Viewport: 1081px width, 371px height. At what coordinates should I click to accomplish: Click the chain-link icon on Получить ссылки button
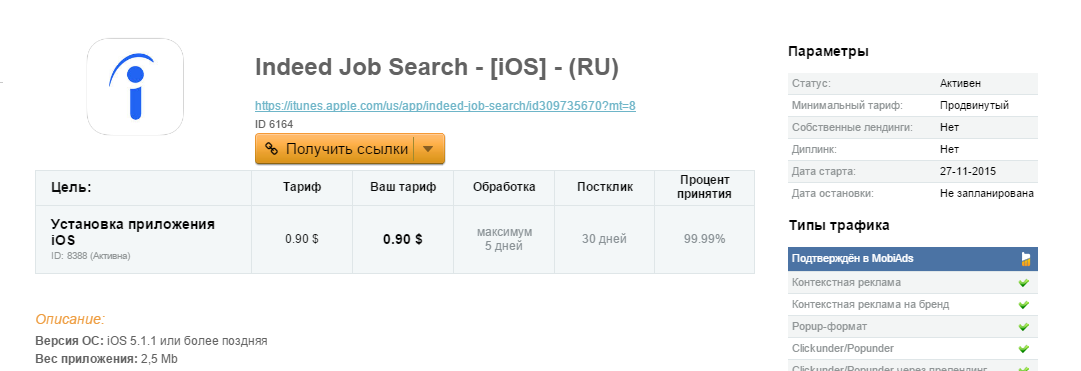[272, 148]
